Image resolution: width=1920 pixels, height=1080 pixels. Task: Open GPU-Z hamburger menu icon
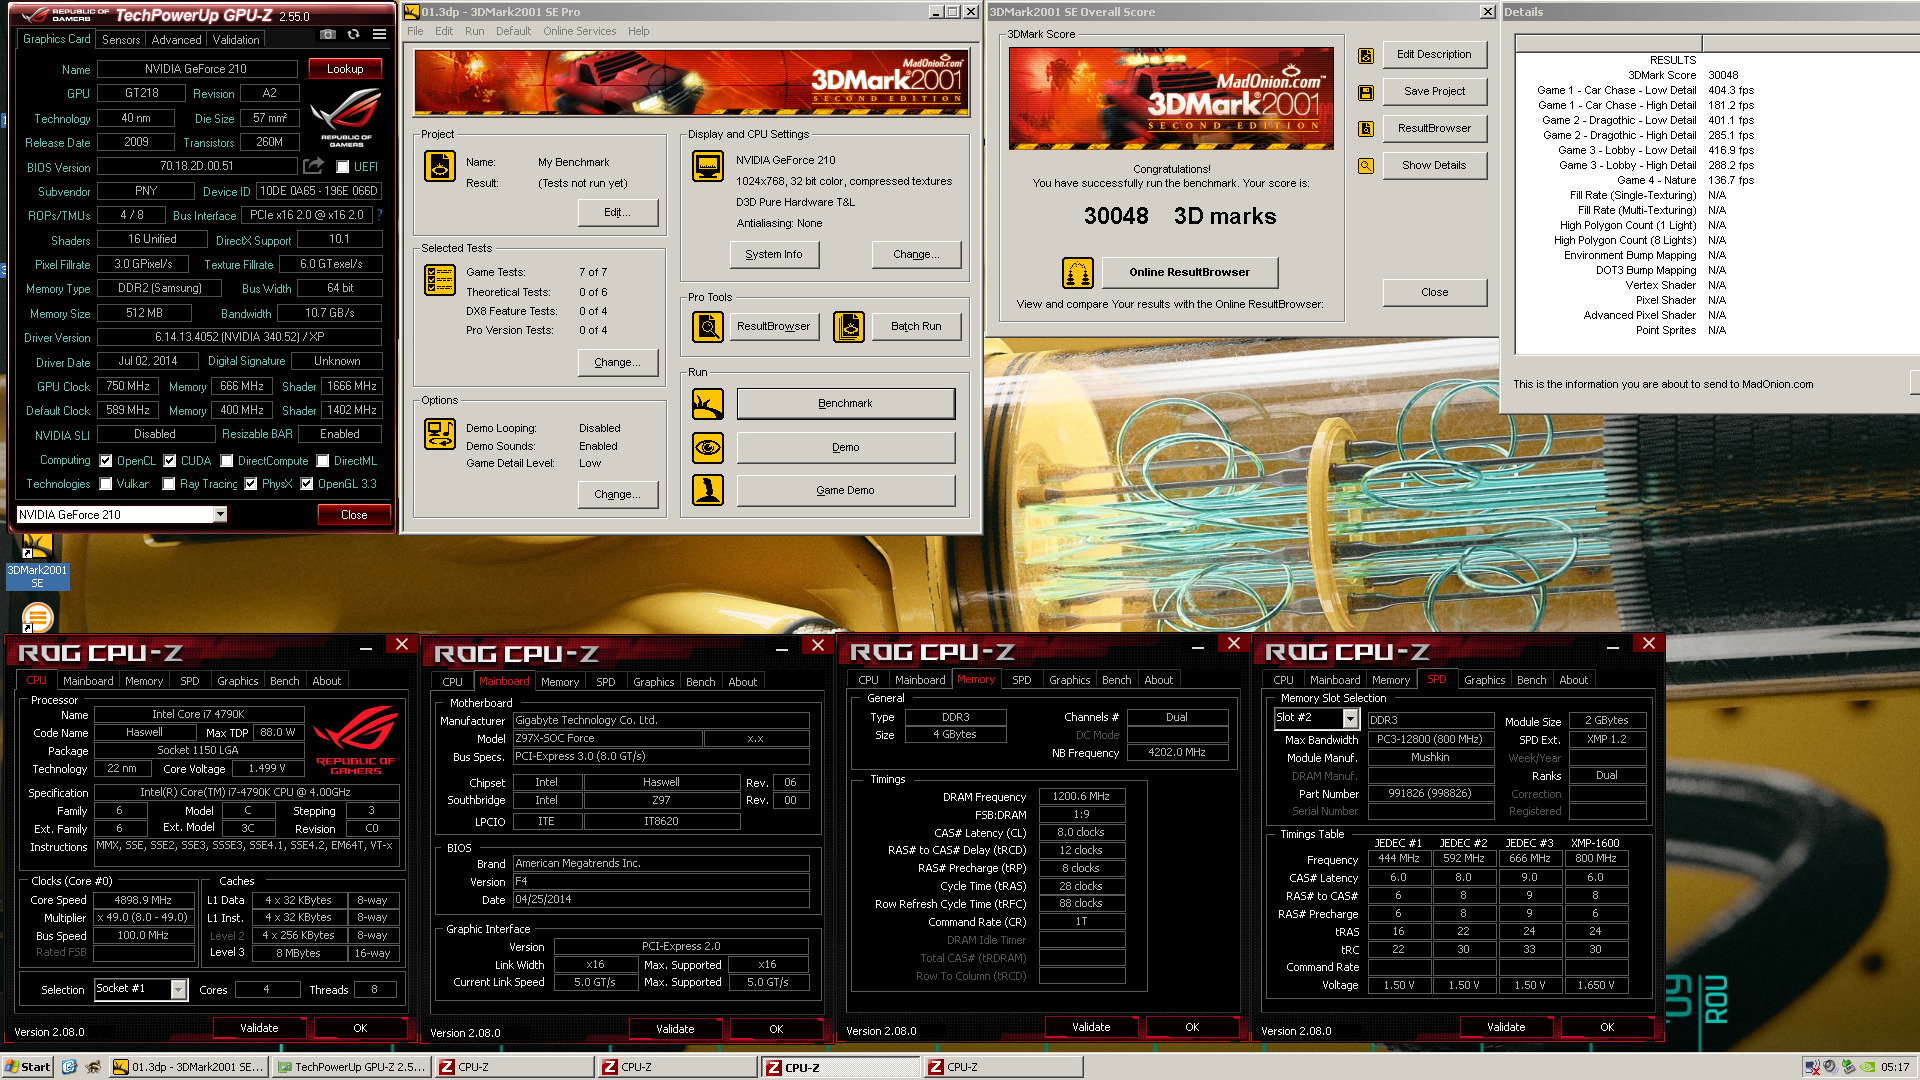(x=380, y=35)
